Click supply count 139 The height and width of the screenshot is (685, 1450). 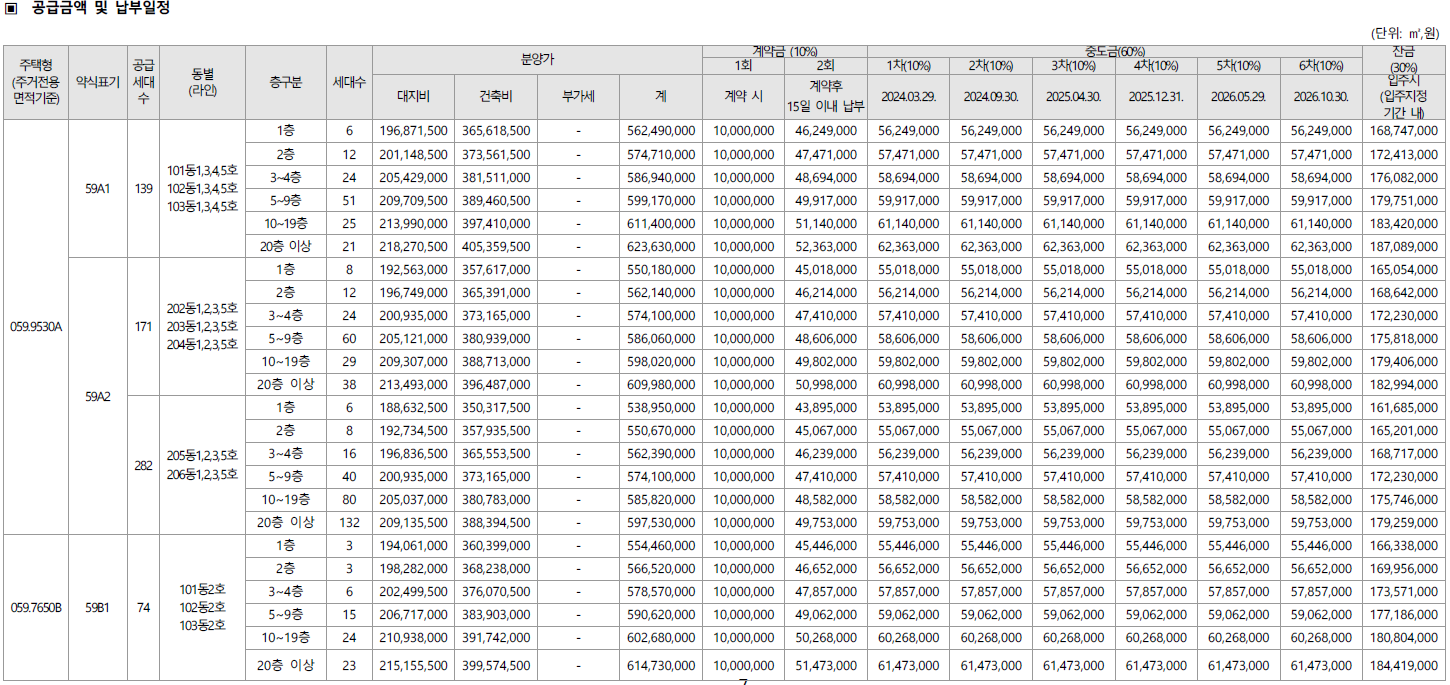click(x=143, y=189)
